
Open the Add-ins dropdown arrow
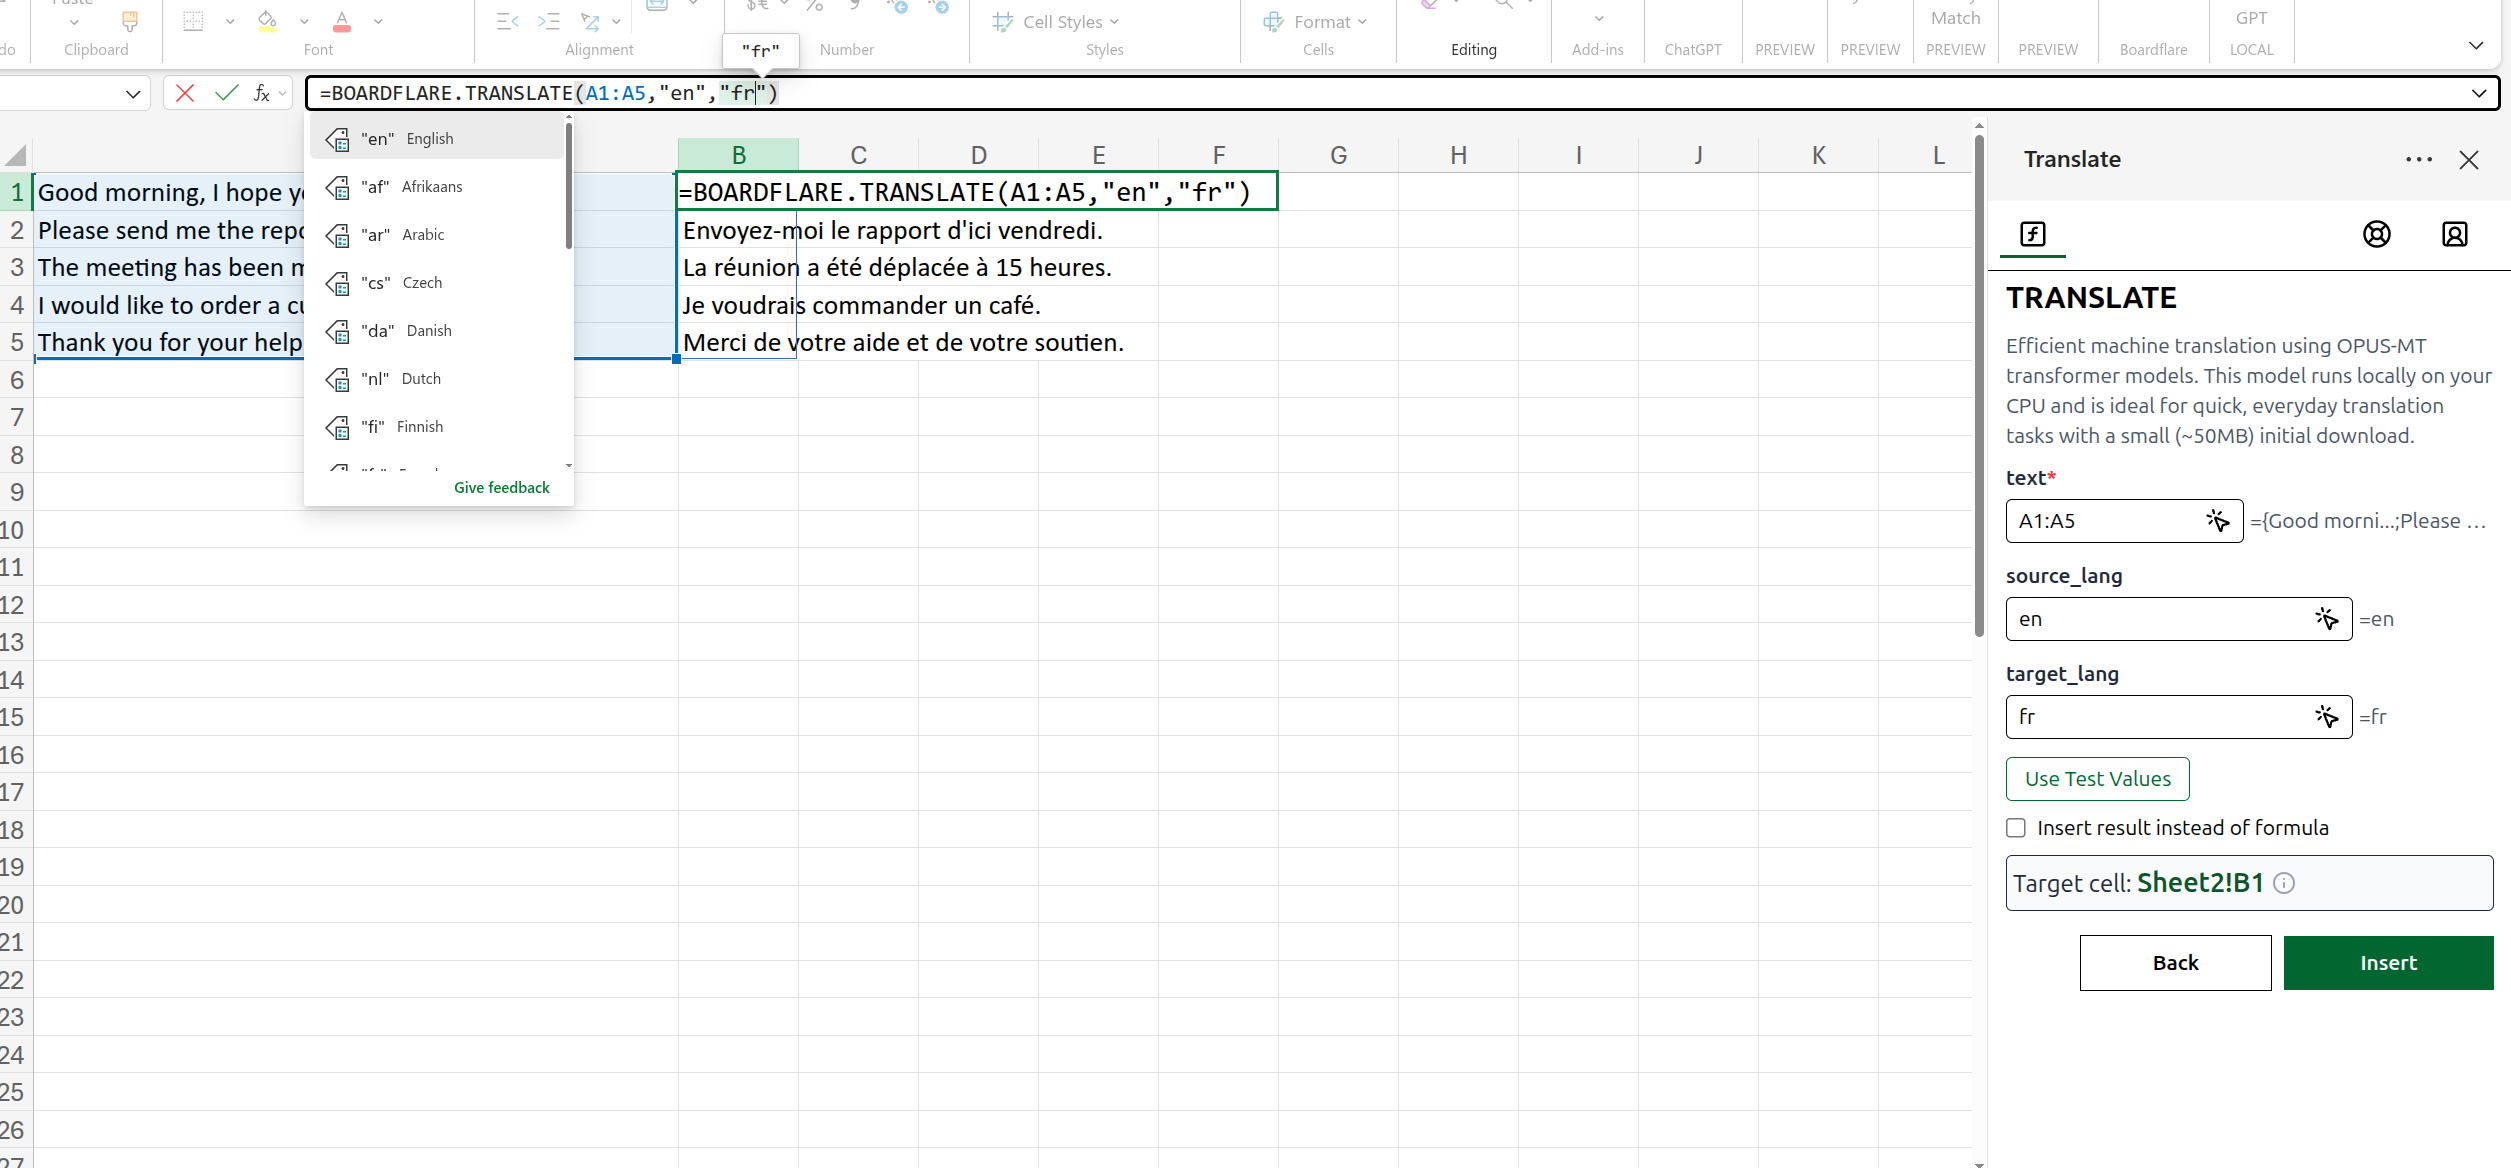1599,19
